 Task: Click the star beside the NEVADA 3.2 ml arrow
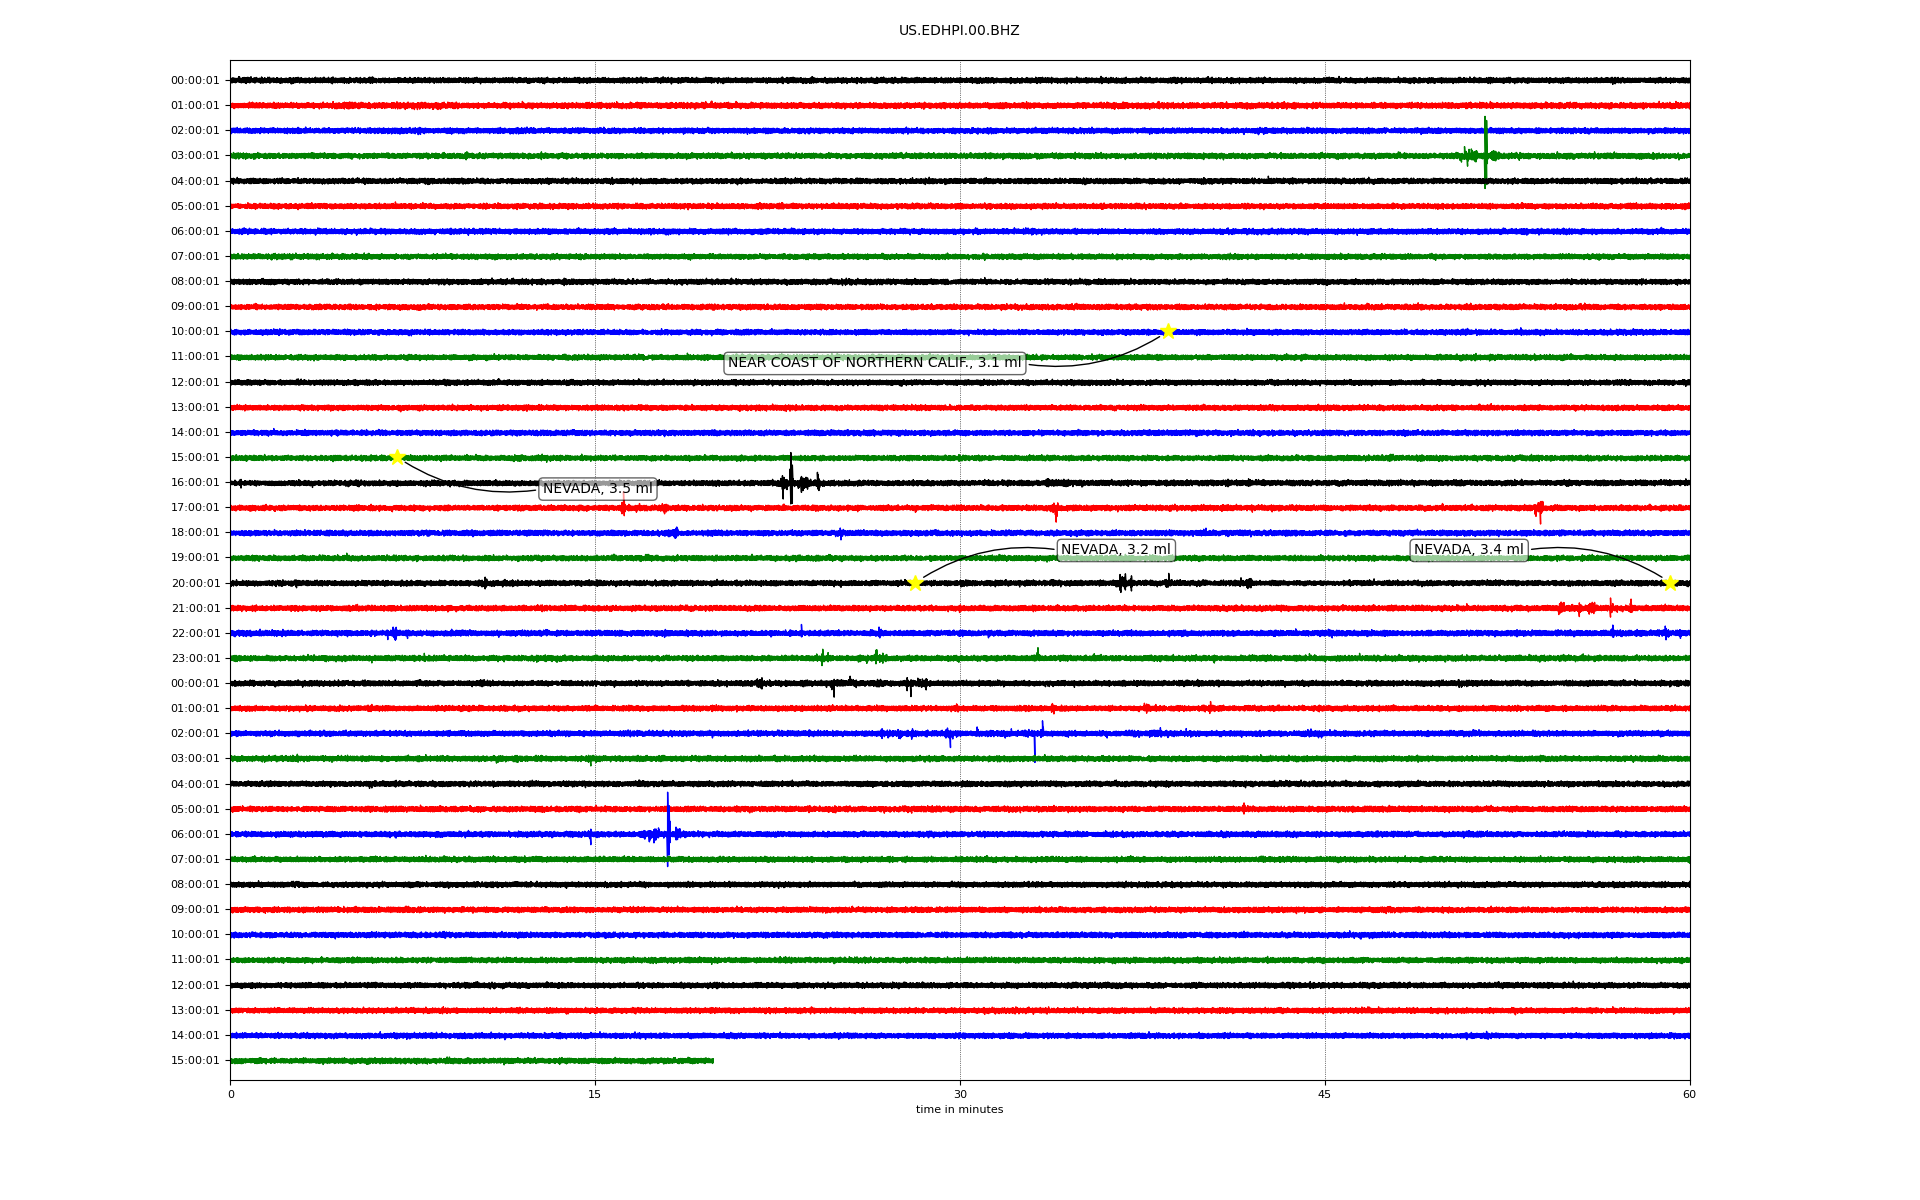click(915, 584)
